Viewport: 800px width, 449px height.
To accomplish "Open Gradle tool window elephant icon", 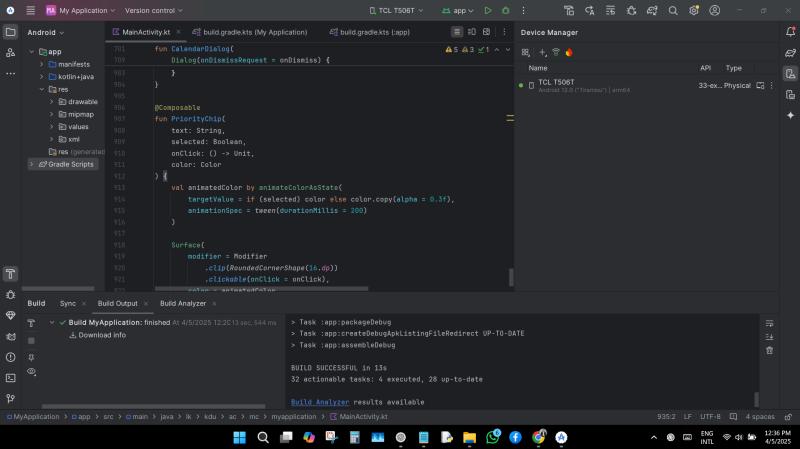I will 790,53.
